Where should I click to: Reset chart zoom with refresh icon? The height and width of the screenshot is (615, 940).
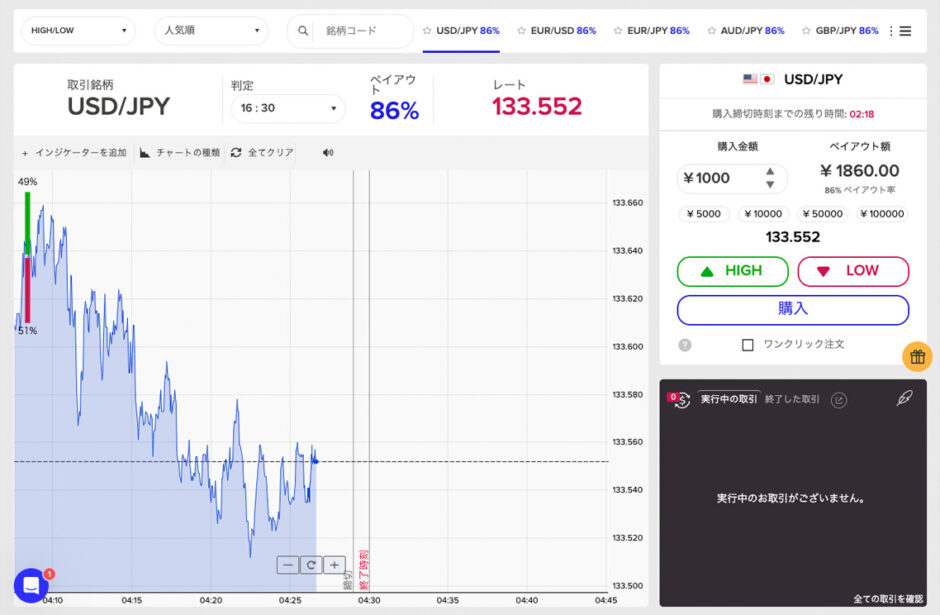[311, 565]
